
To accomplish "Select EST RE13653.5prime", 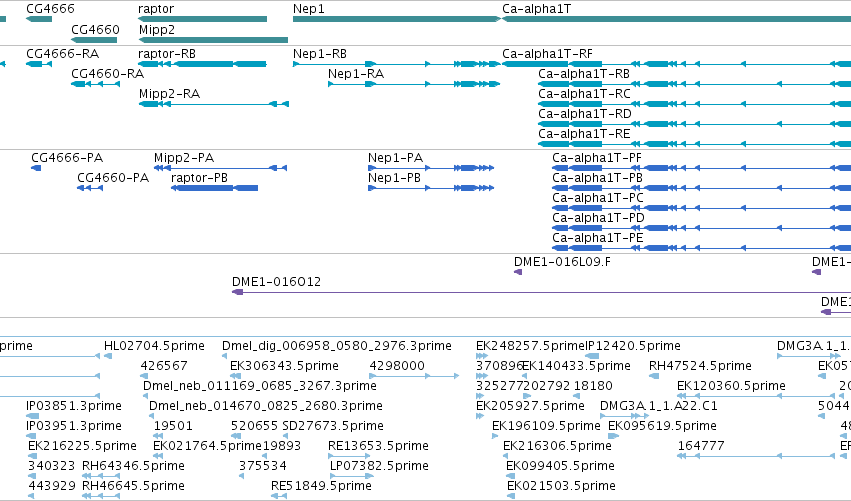I will [x=348, y=456].
